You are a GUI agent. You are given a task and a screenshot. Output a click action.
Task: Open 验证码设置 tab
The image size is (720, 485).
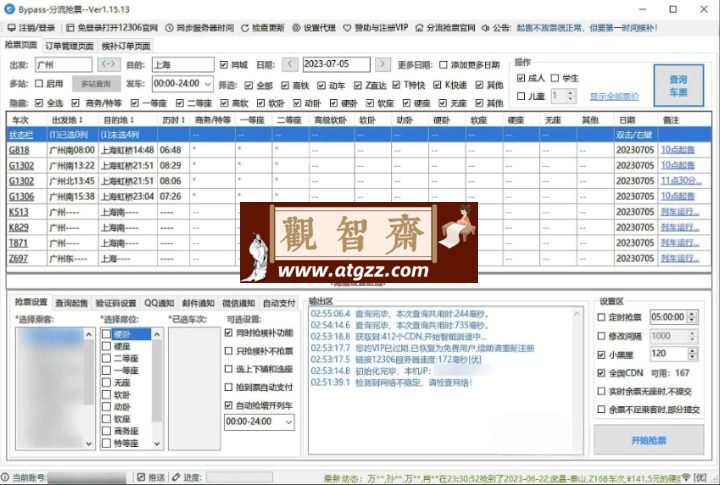click(x=116, y=303)
